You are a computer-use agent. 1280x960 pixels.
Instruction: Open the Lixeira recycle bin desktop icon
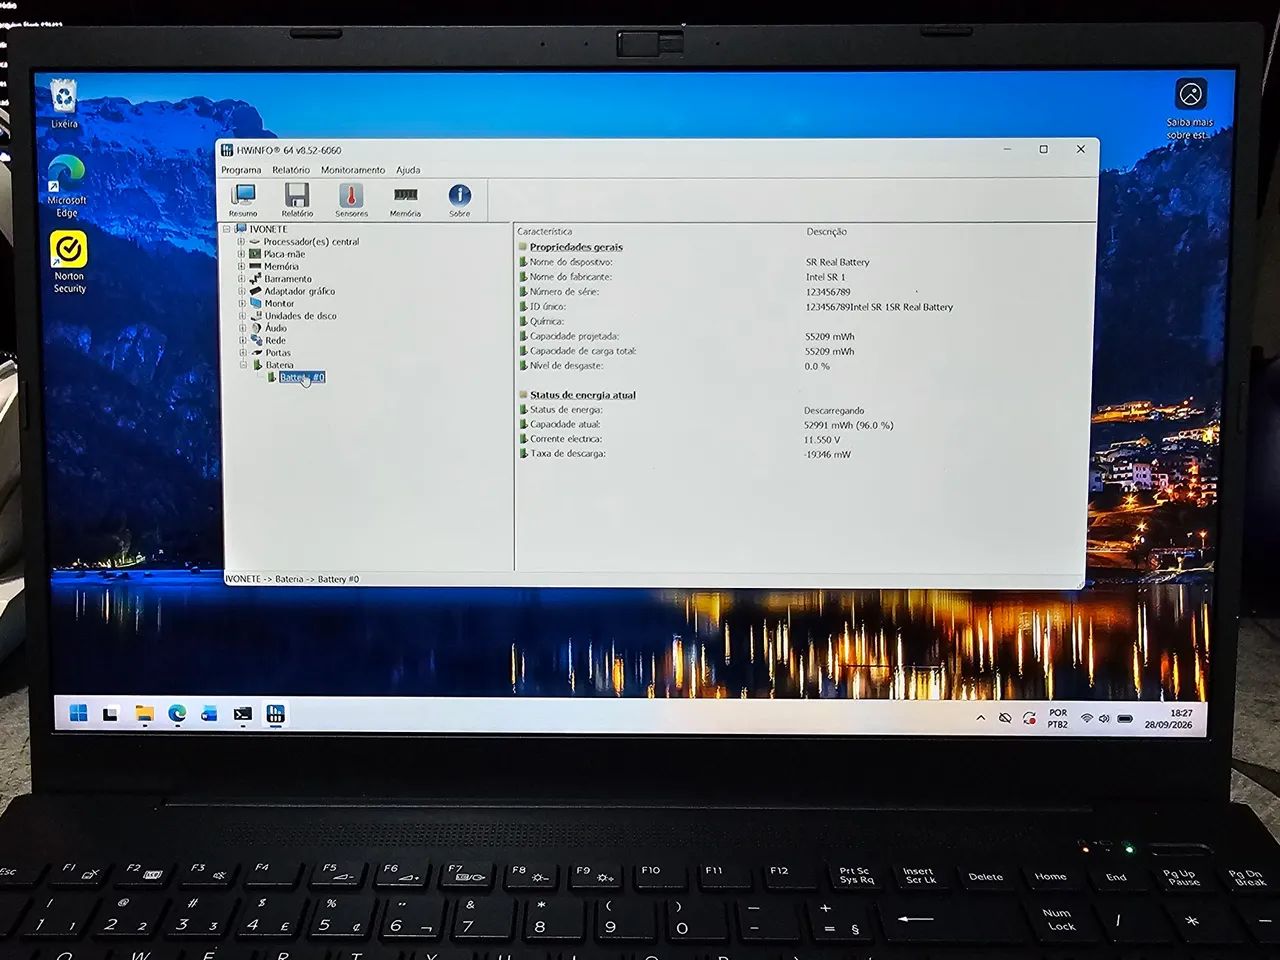pos(64,103)
